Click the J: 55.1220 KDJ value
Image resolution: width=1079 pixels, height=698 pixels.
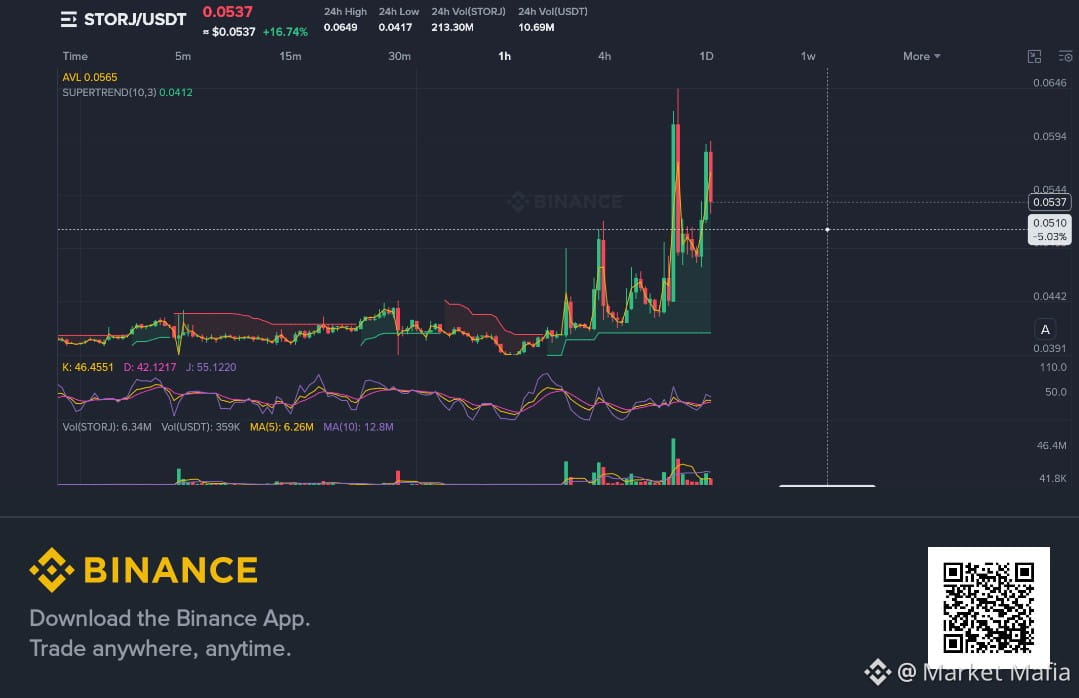(x=211, y=368)
